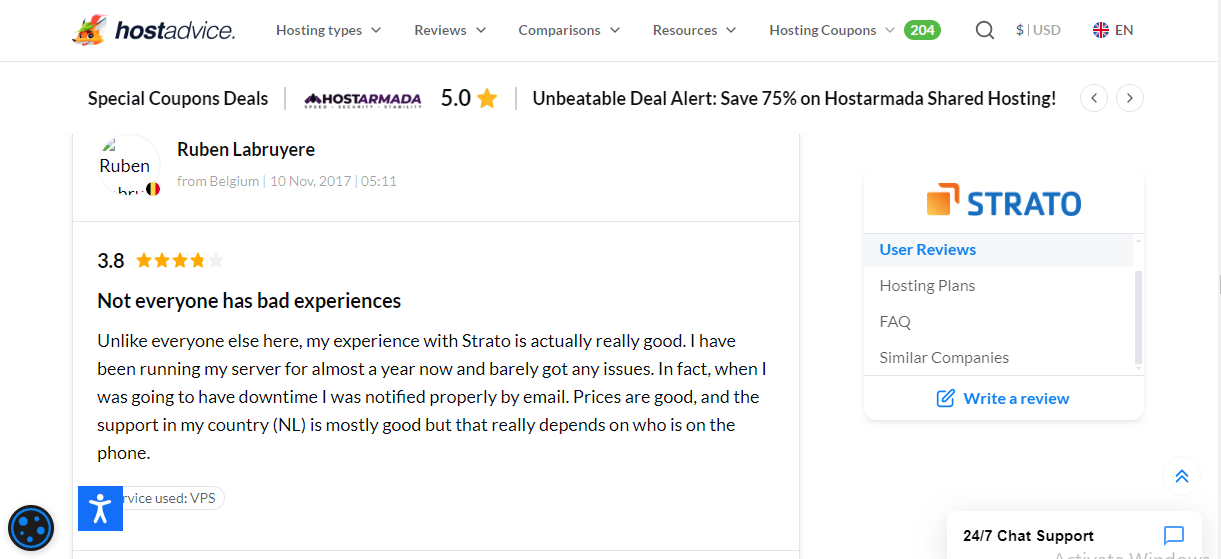Click the HostArmada logo in the deals bar
Viewport: 1221px width, 559px height.
tap(363, 99)
